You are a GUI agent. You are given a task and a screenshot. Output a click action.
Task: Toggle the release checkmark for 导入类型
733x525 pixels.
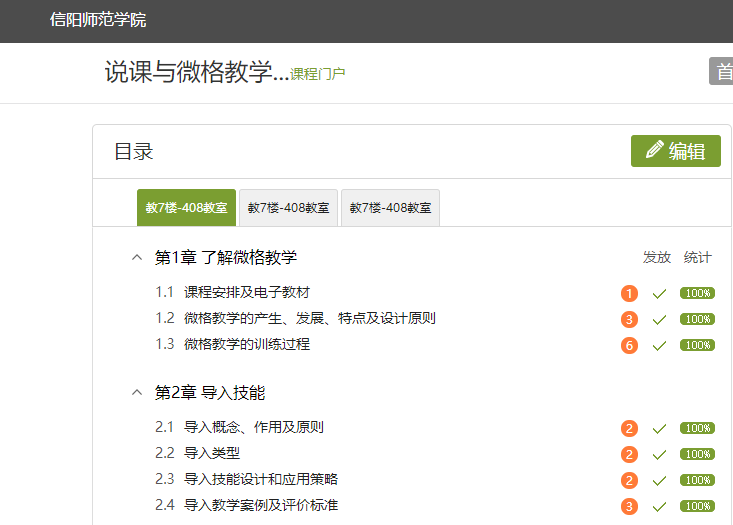click(659, 454)
